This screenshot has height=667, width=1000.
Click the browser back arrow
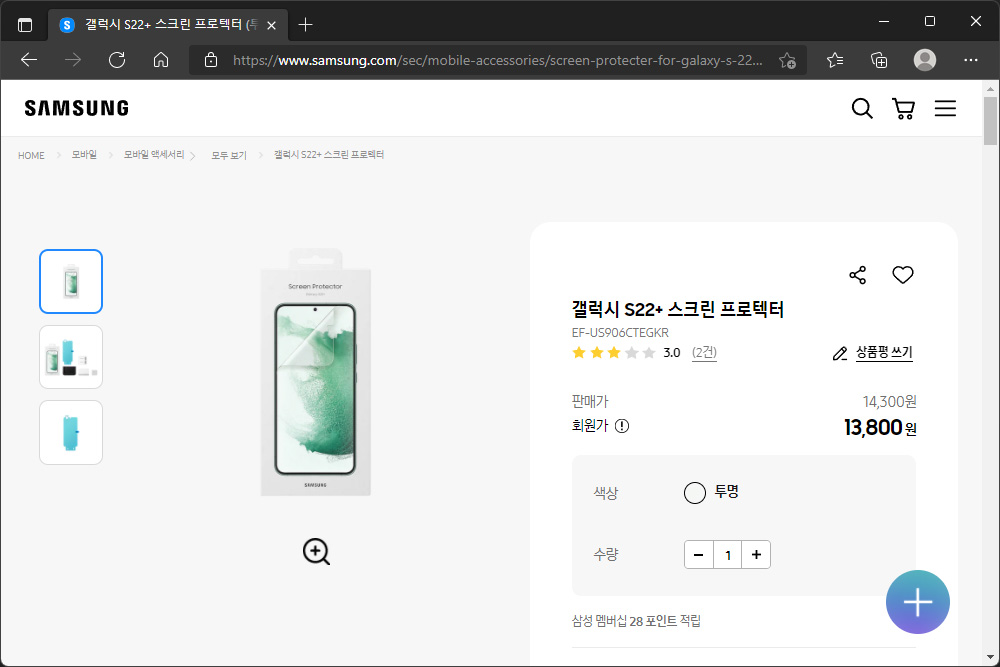click(29, 60)
